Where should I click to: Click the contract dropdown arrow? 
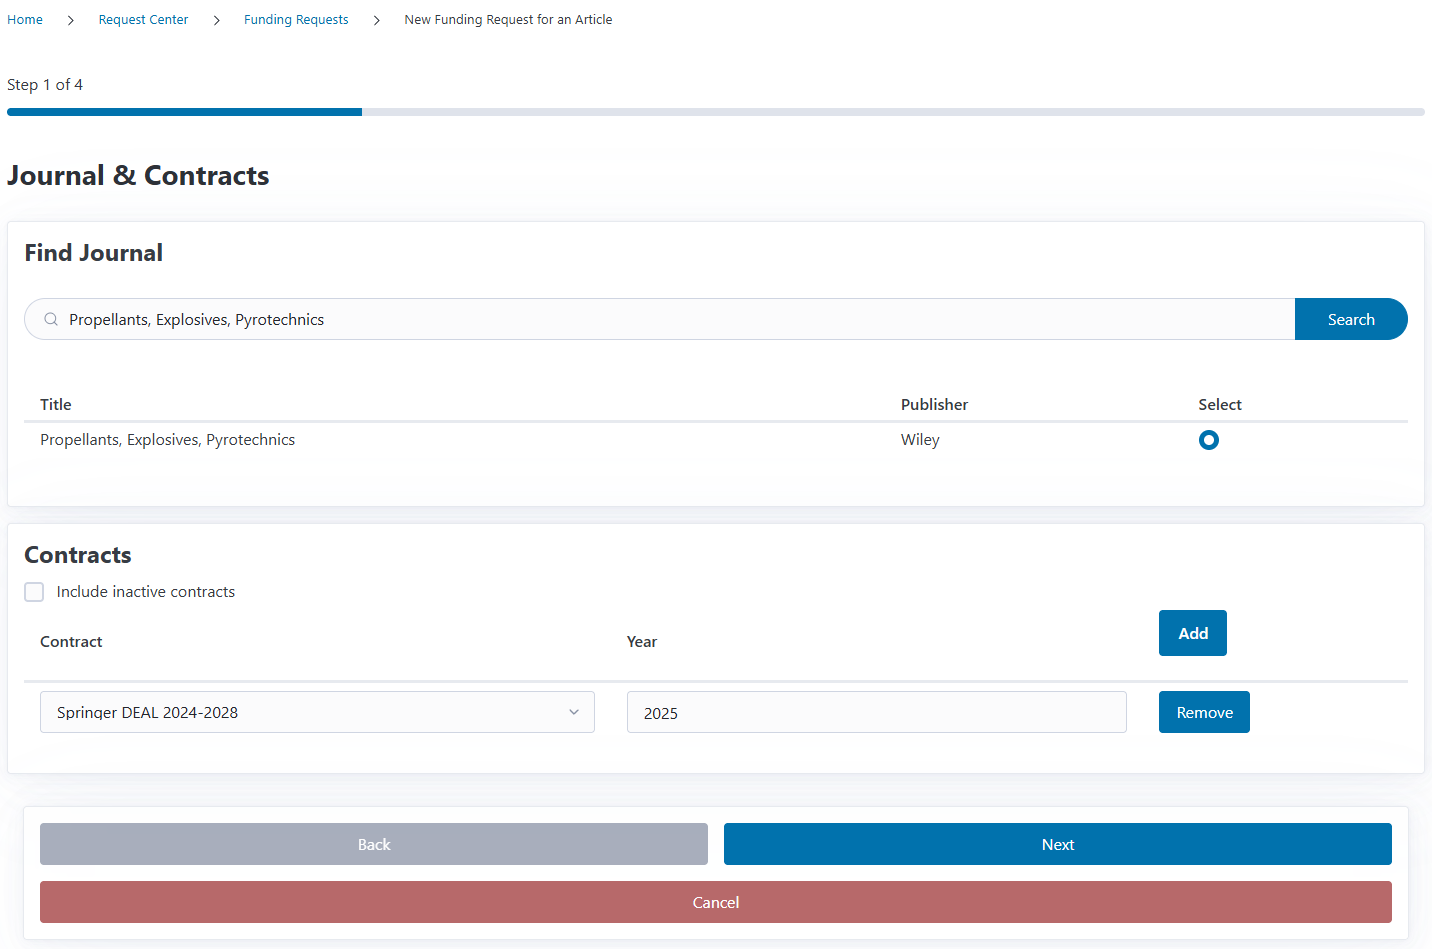pyautogui.click(x=574, y=712)
